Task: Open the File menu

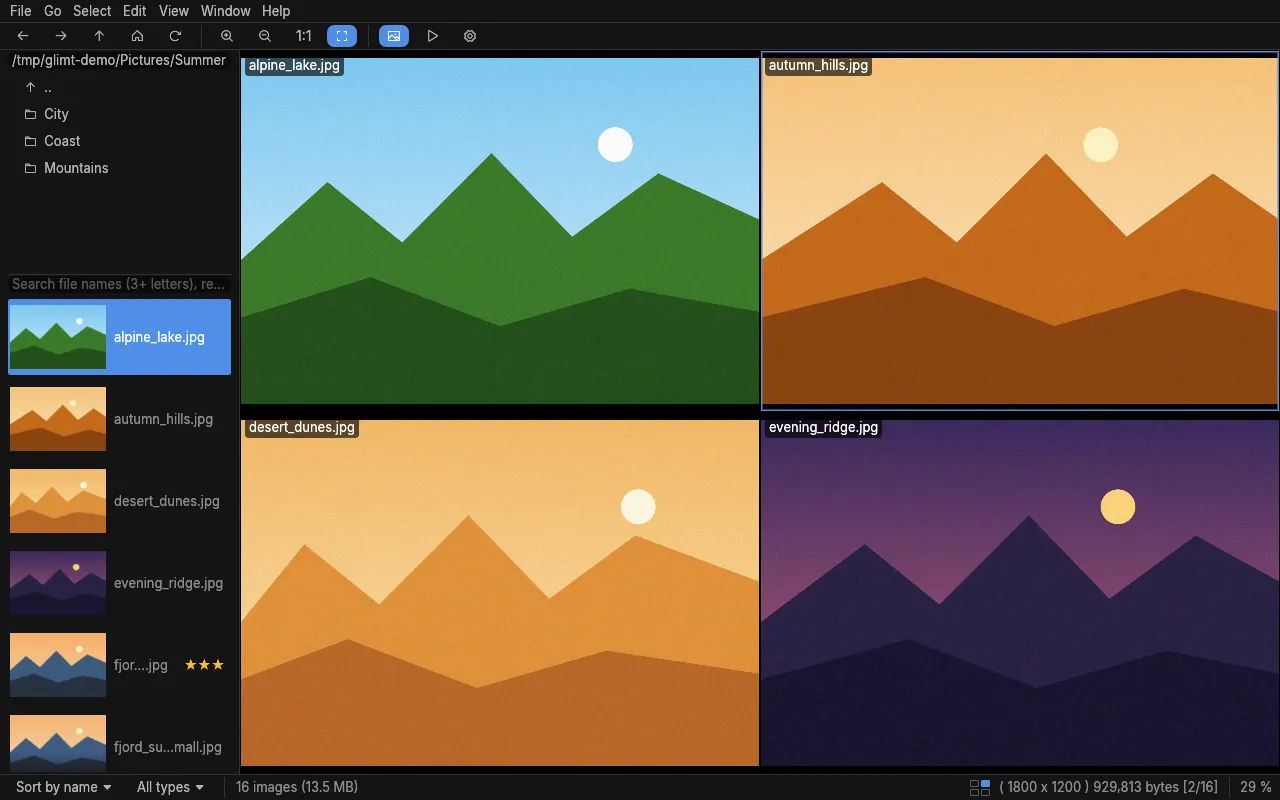Action: (20, 11)
